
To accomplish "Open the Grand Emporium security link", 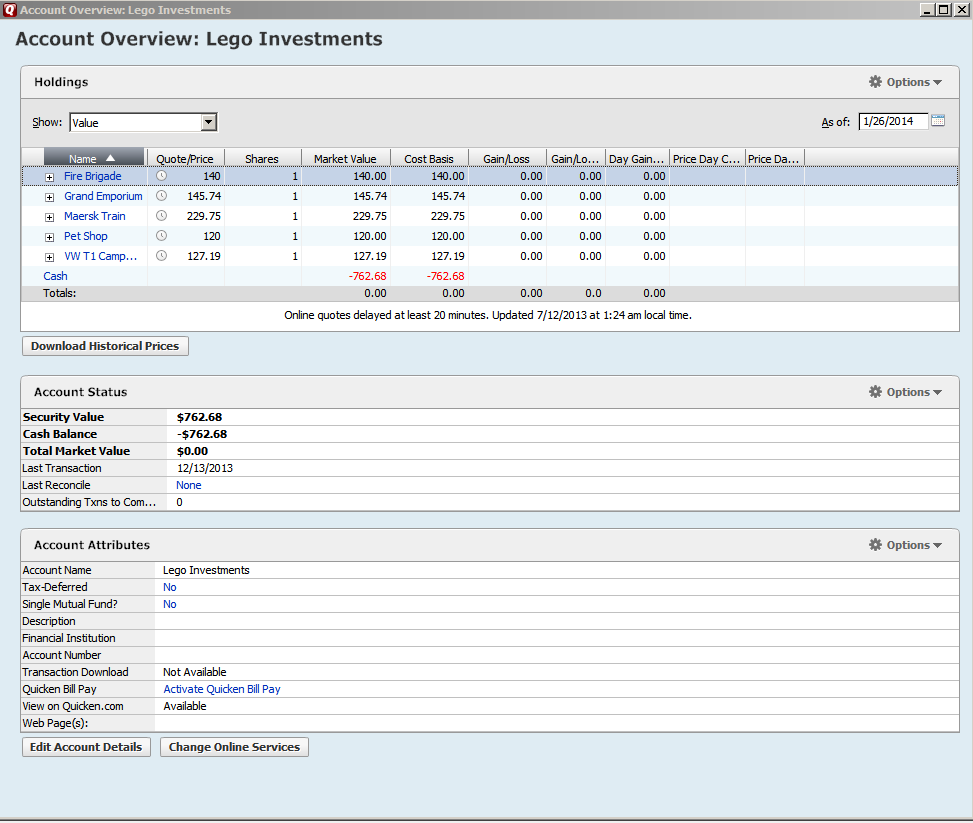I will pos(103,196).
